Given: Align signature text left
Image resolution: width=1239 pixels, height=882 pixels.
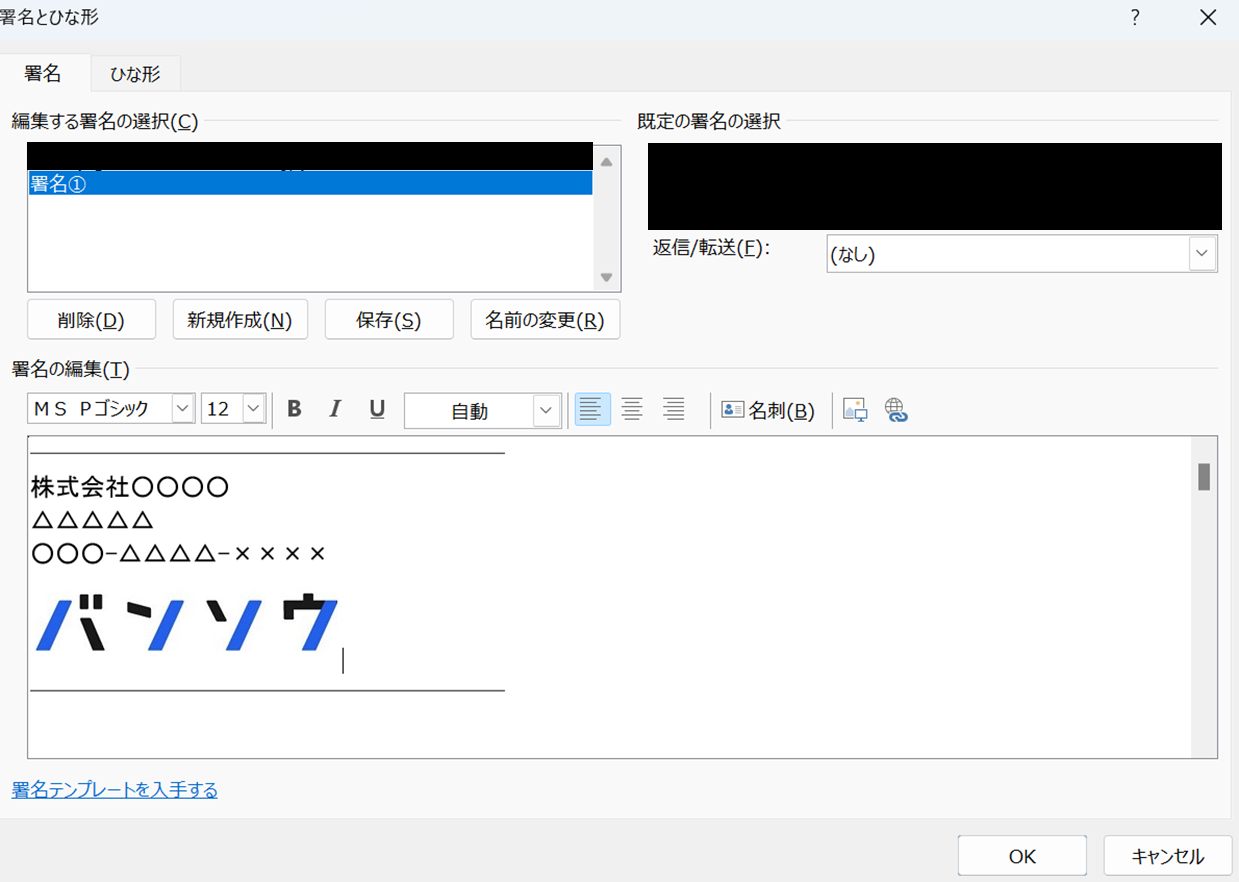Looking at the screenshot, I should coord(592,409).
